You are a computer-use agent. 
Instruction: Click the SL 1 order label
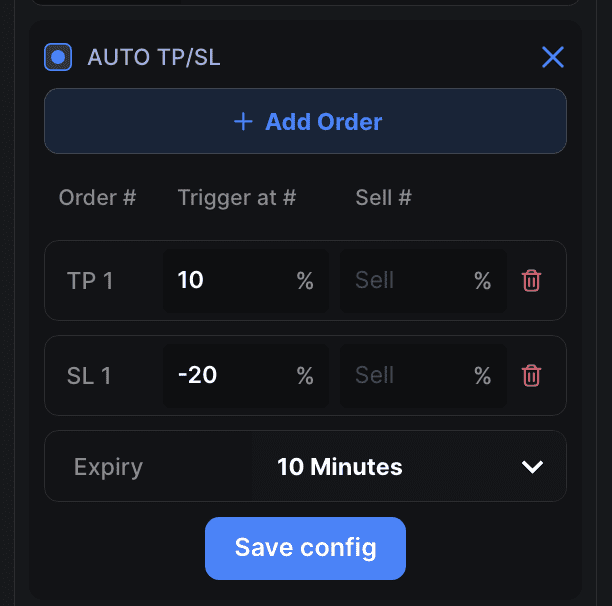click(x=89, y=376)
